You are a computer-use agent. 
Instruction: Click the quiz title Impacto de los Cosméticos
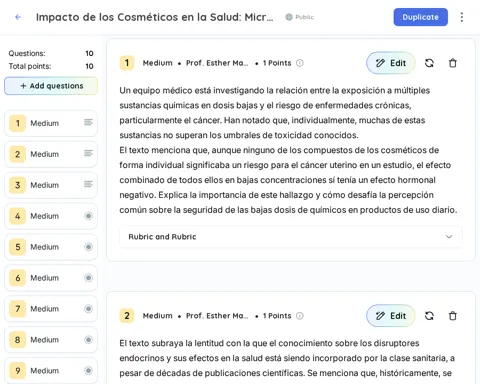(155, 17)
